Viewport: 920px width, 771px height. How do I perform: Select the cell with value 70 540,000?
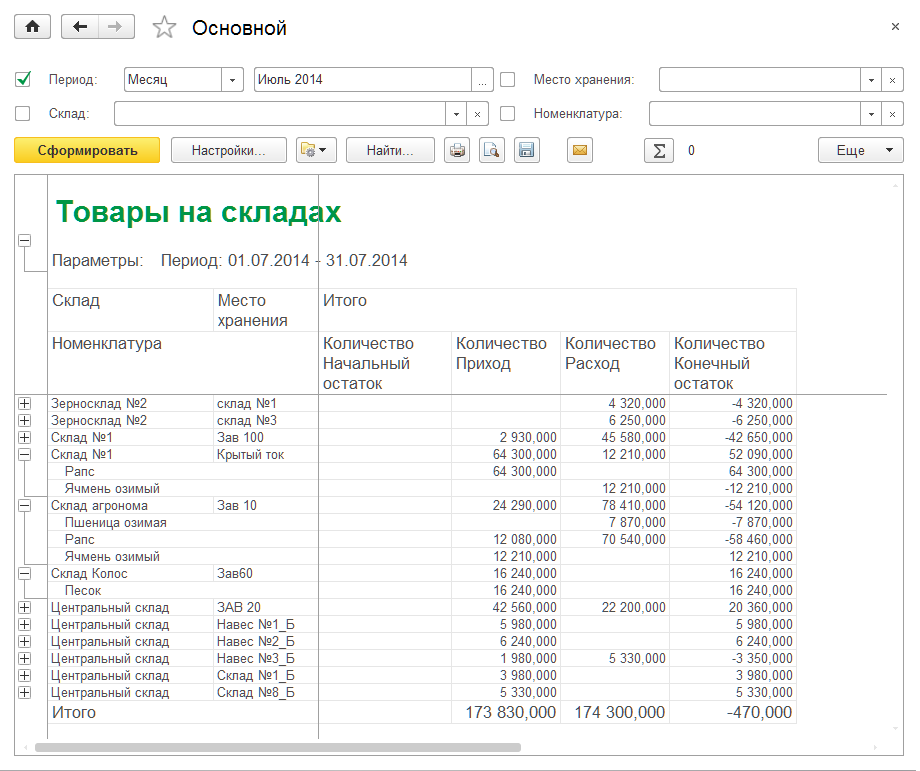pos(615,540)
